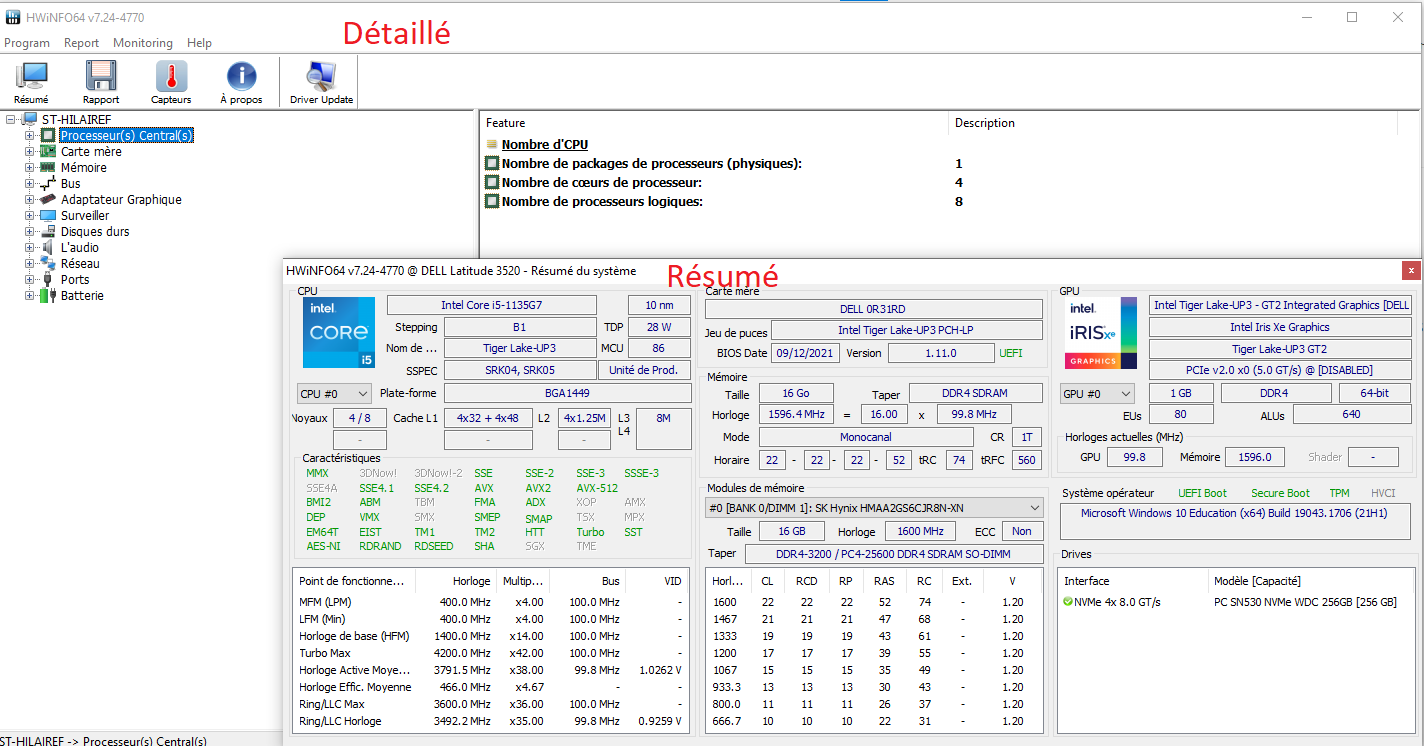Expand the Carte mère tree node
Image resolution: width=1424 pixels, height=746 pixels.
(x=30, y=152)
